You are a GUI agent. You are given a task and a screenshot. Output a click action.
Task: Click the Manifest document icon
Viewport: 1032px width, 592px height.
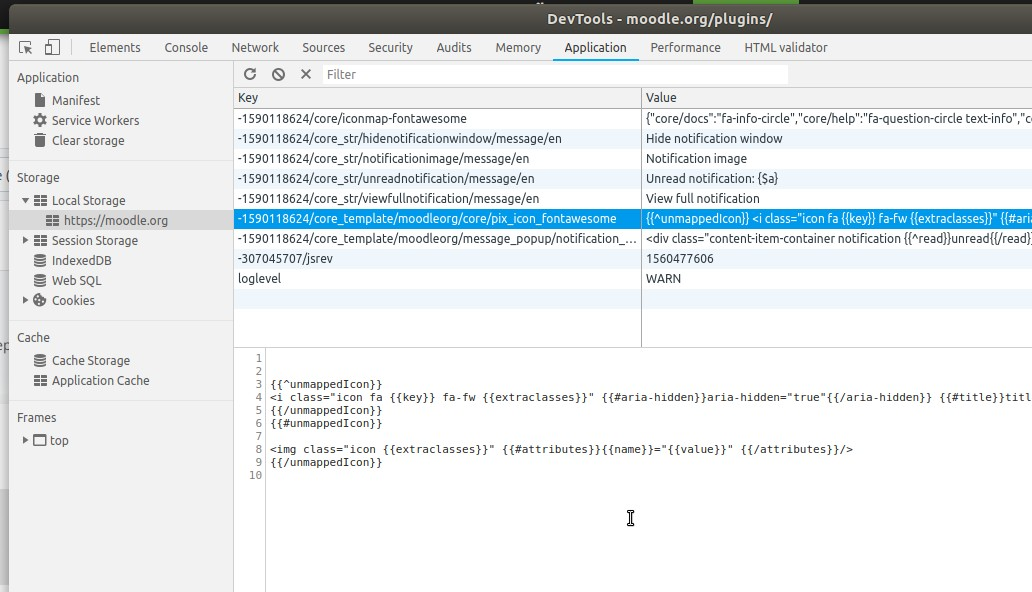40,100
